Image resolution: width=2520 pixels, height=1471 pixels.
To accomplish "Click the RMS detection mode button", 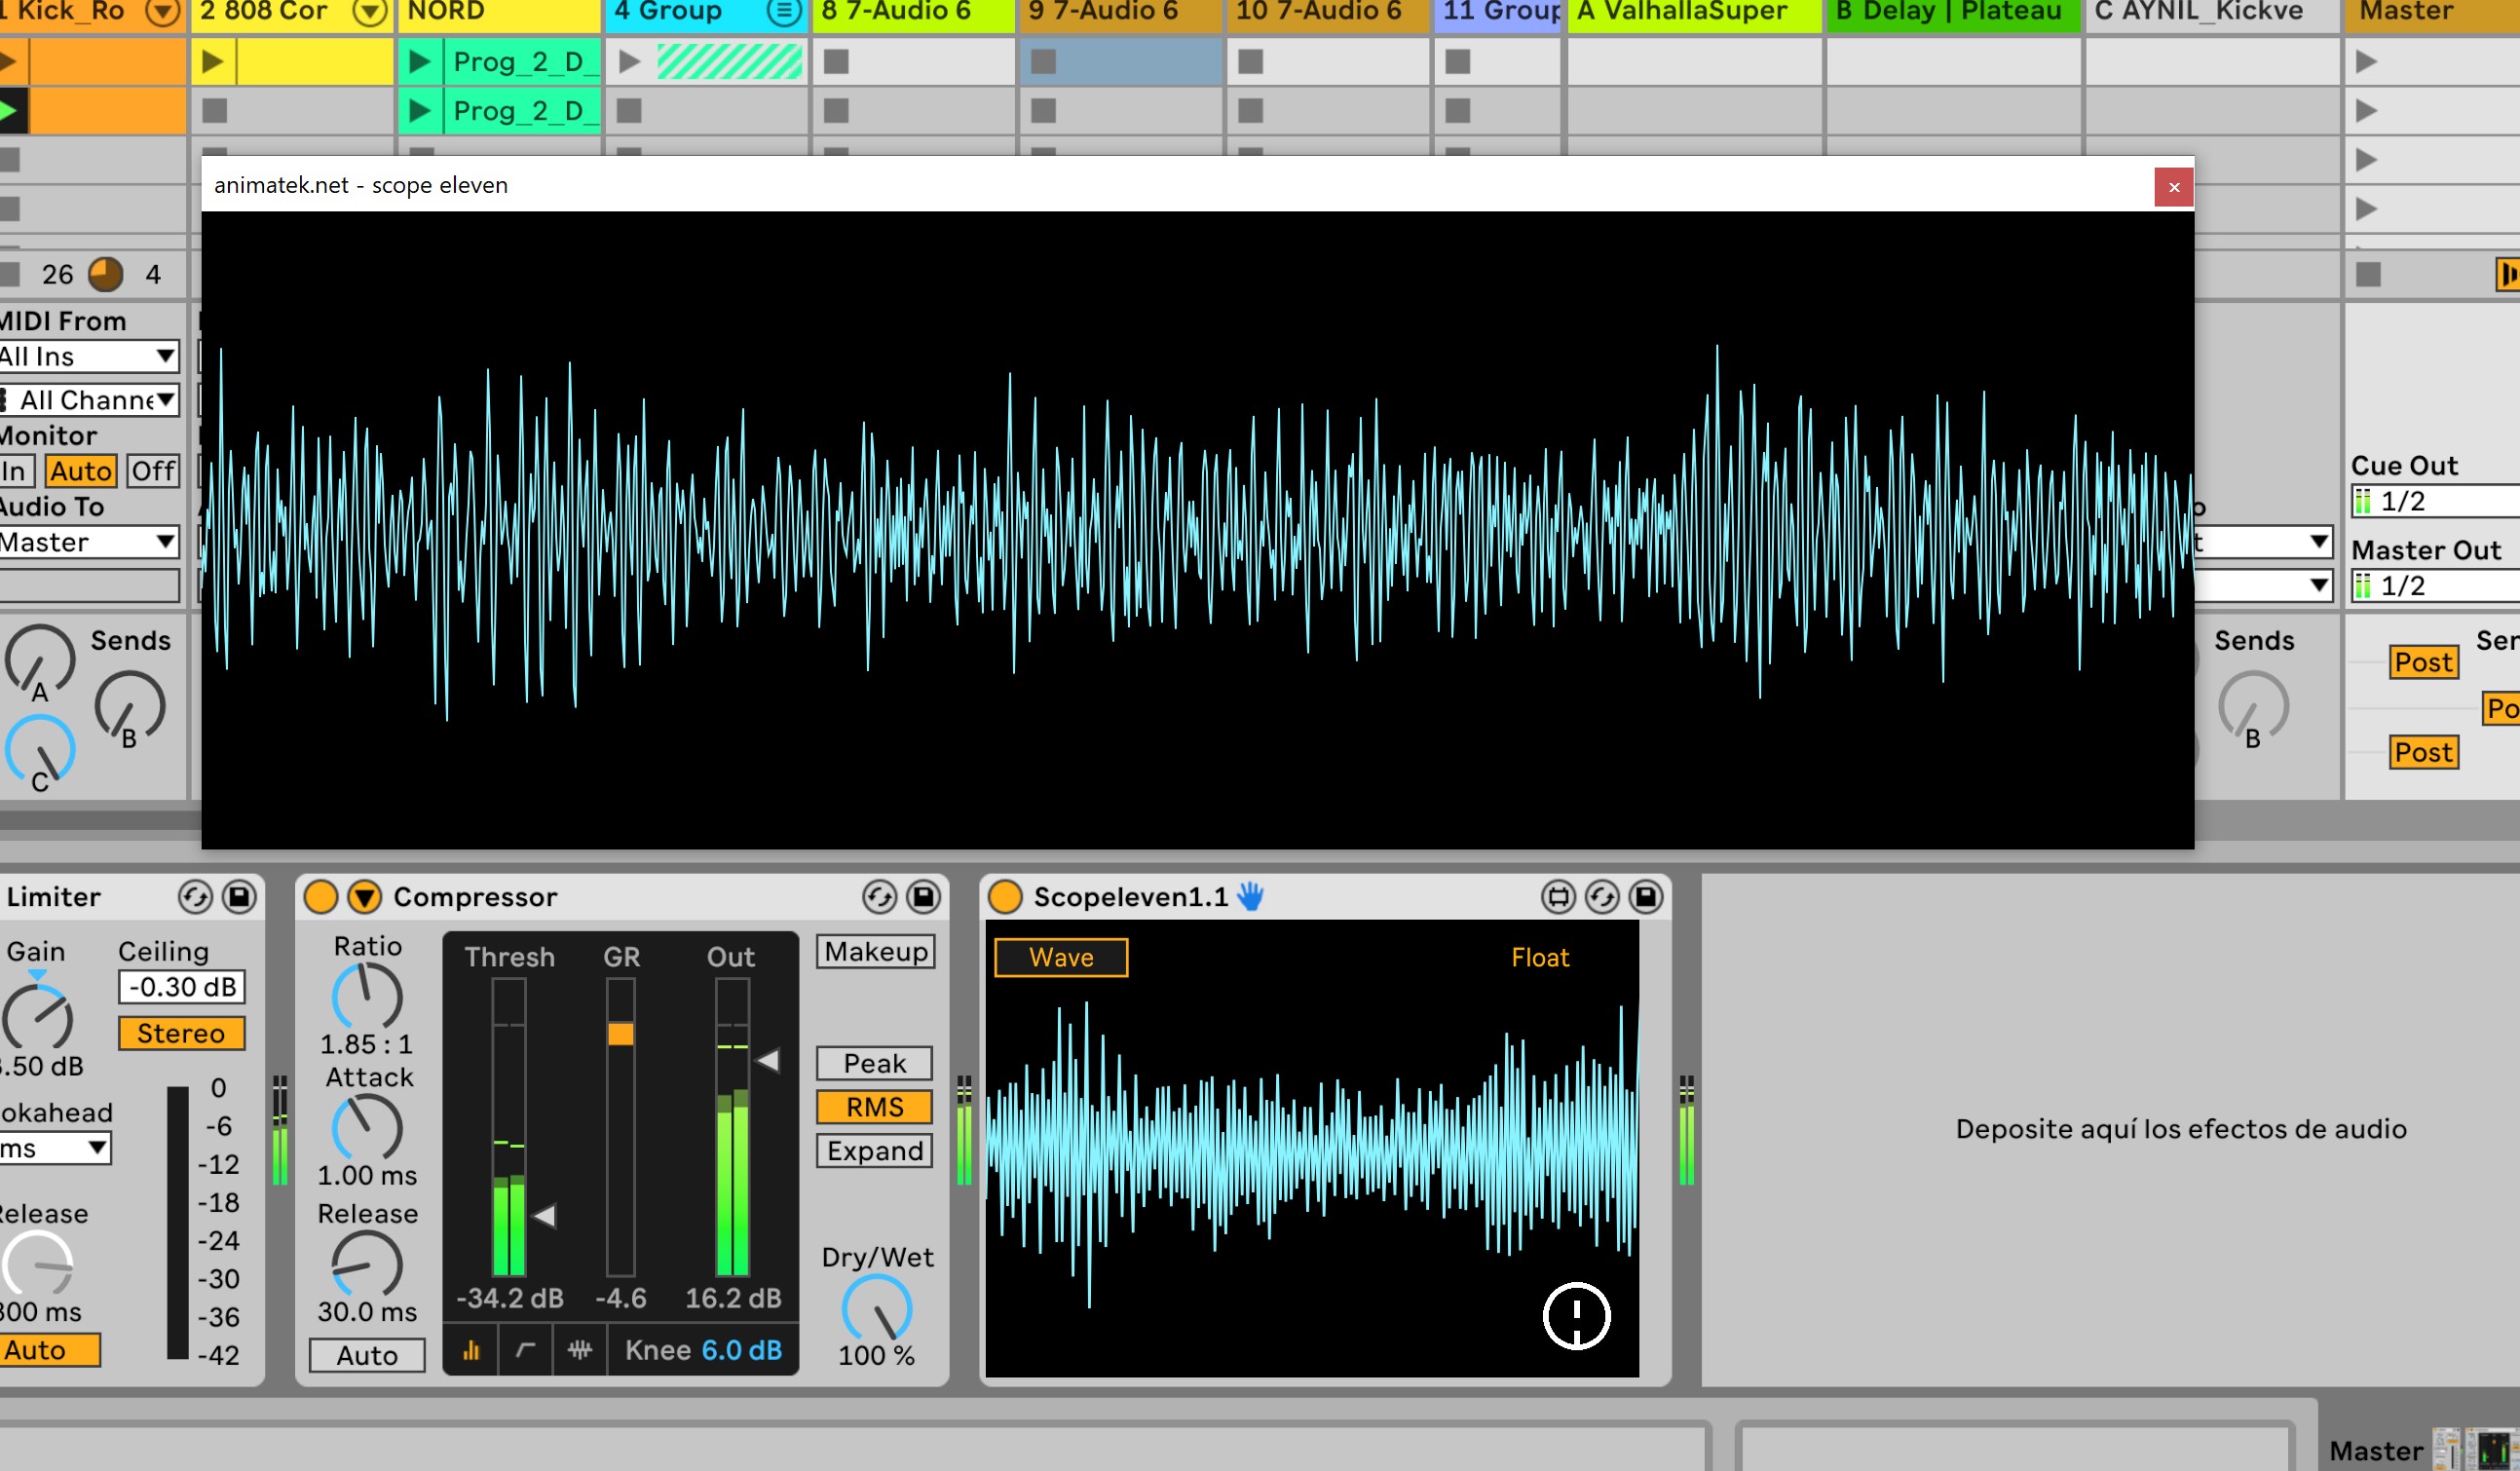I will [876, 1107].
